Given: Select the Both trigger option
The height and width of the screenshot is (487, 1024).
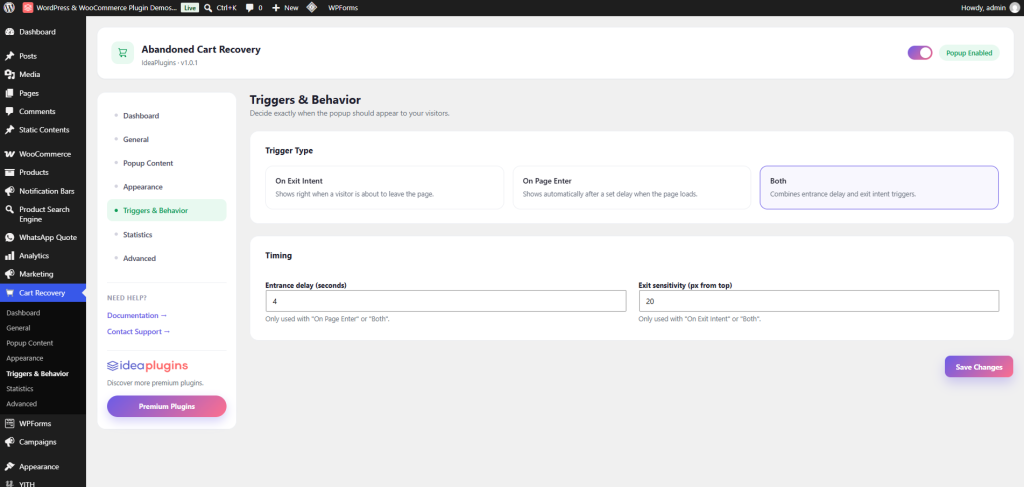Looking at the screenshot, I should [x=879, y=187].
